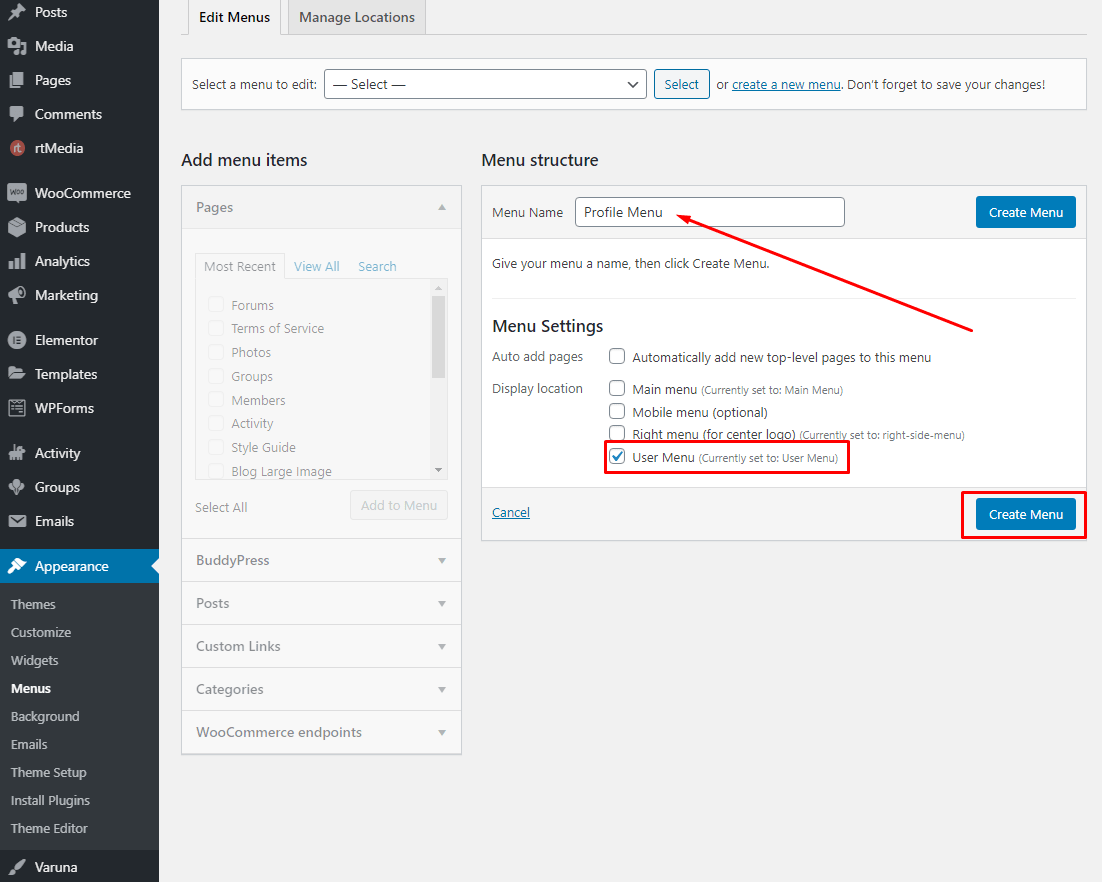Viewport: 1102px width, 882px height.
Task: Open Emails submenu under Appearance
Action: pos(29,744)
